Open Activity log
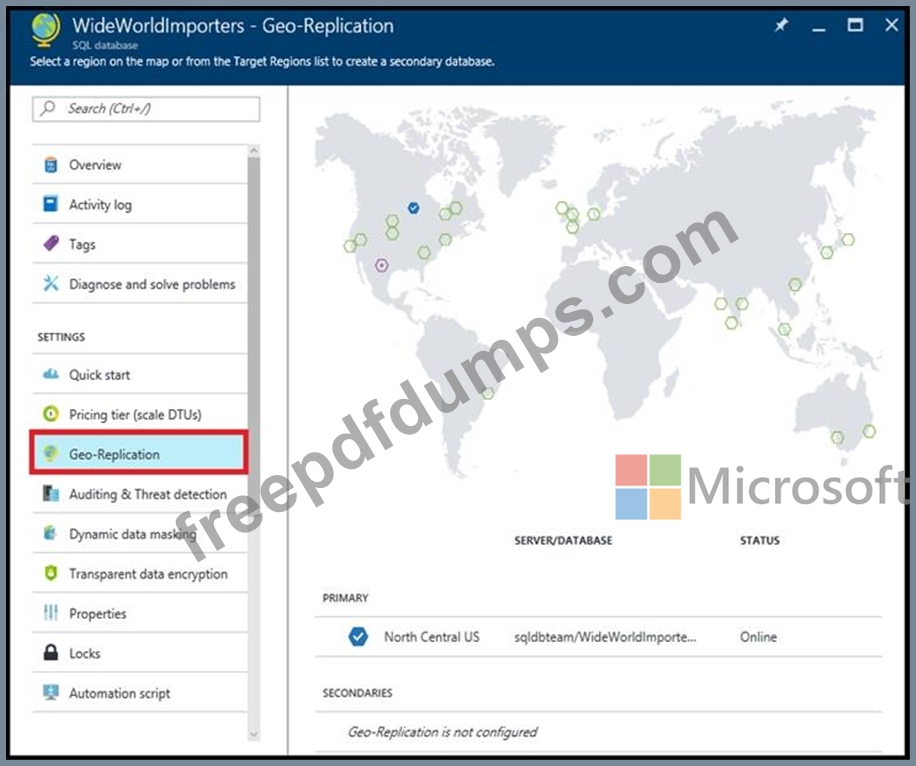This screenshot has height=766, width=916. pos(140,204)
